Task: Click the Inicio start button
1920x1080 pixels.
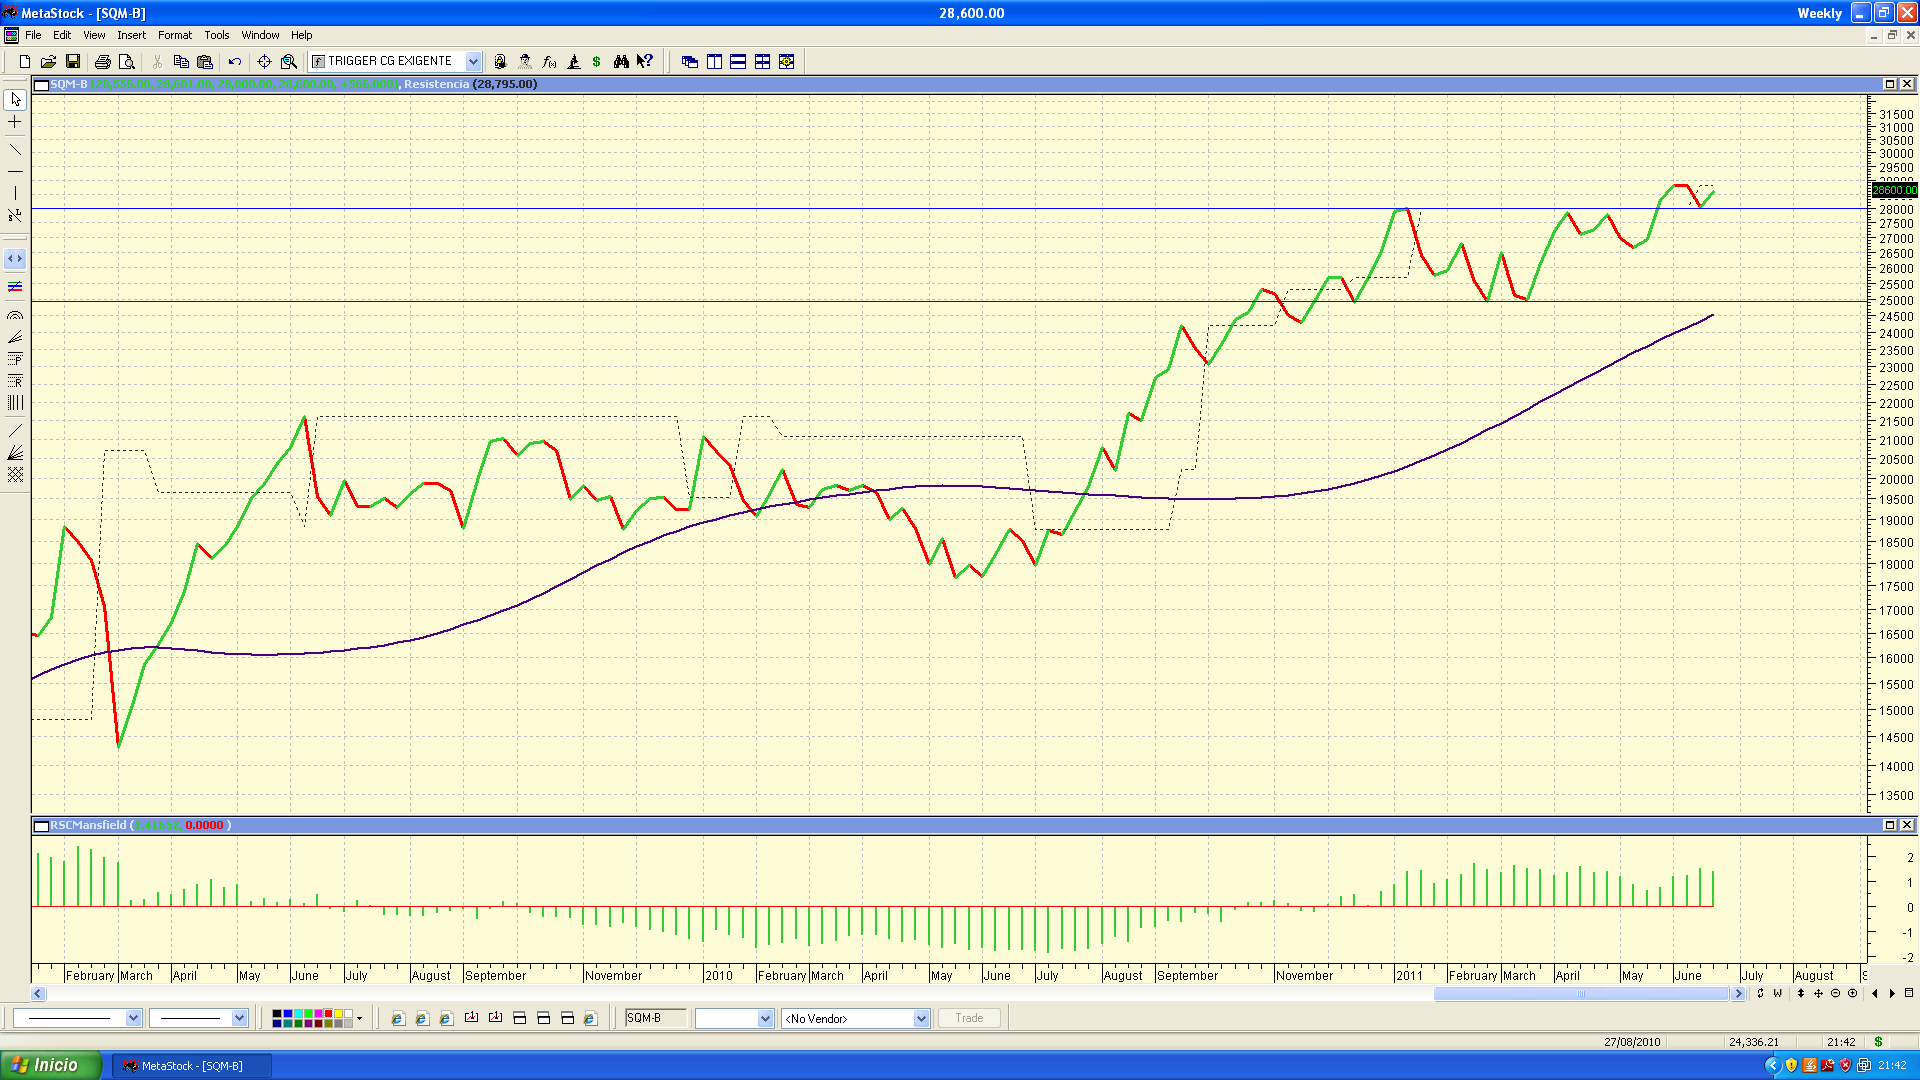Action: pyautogui.click(x=50, y=1065)
